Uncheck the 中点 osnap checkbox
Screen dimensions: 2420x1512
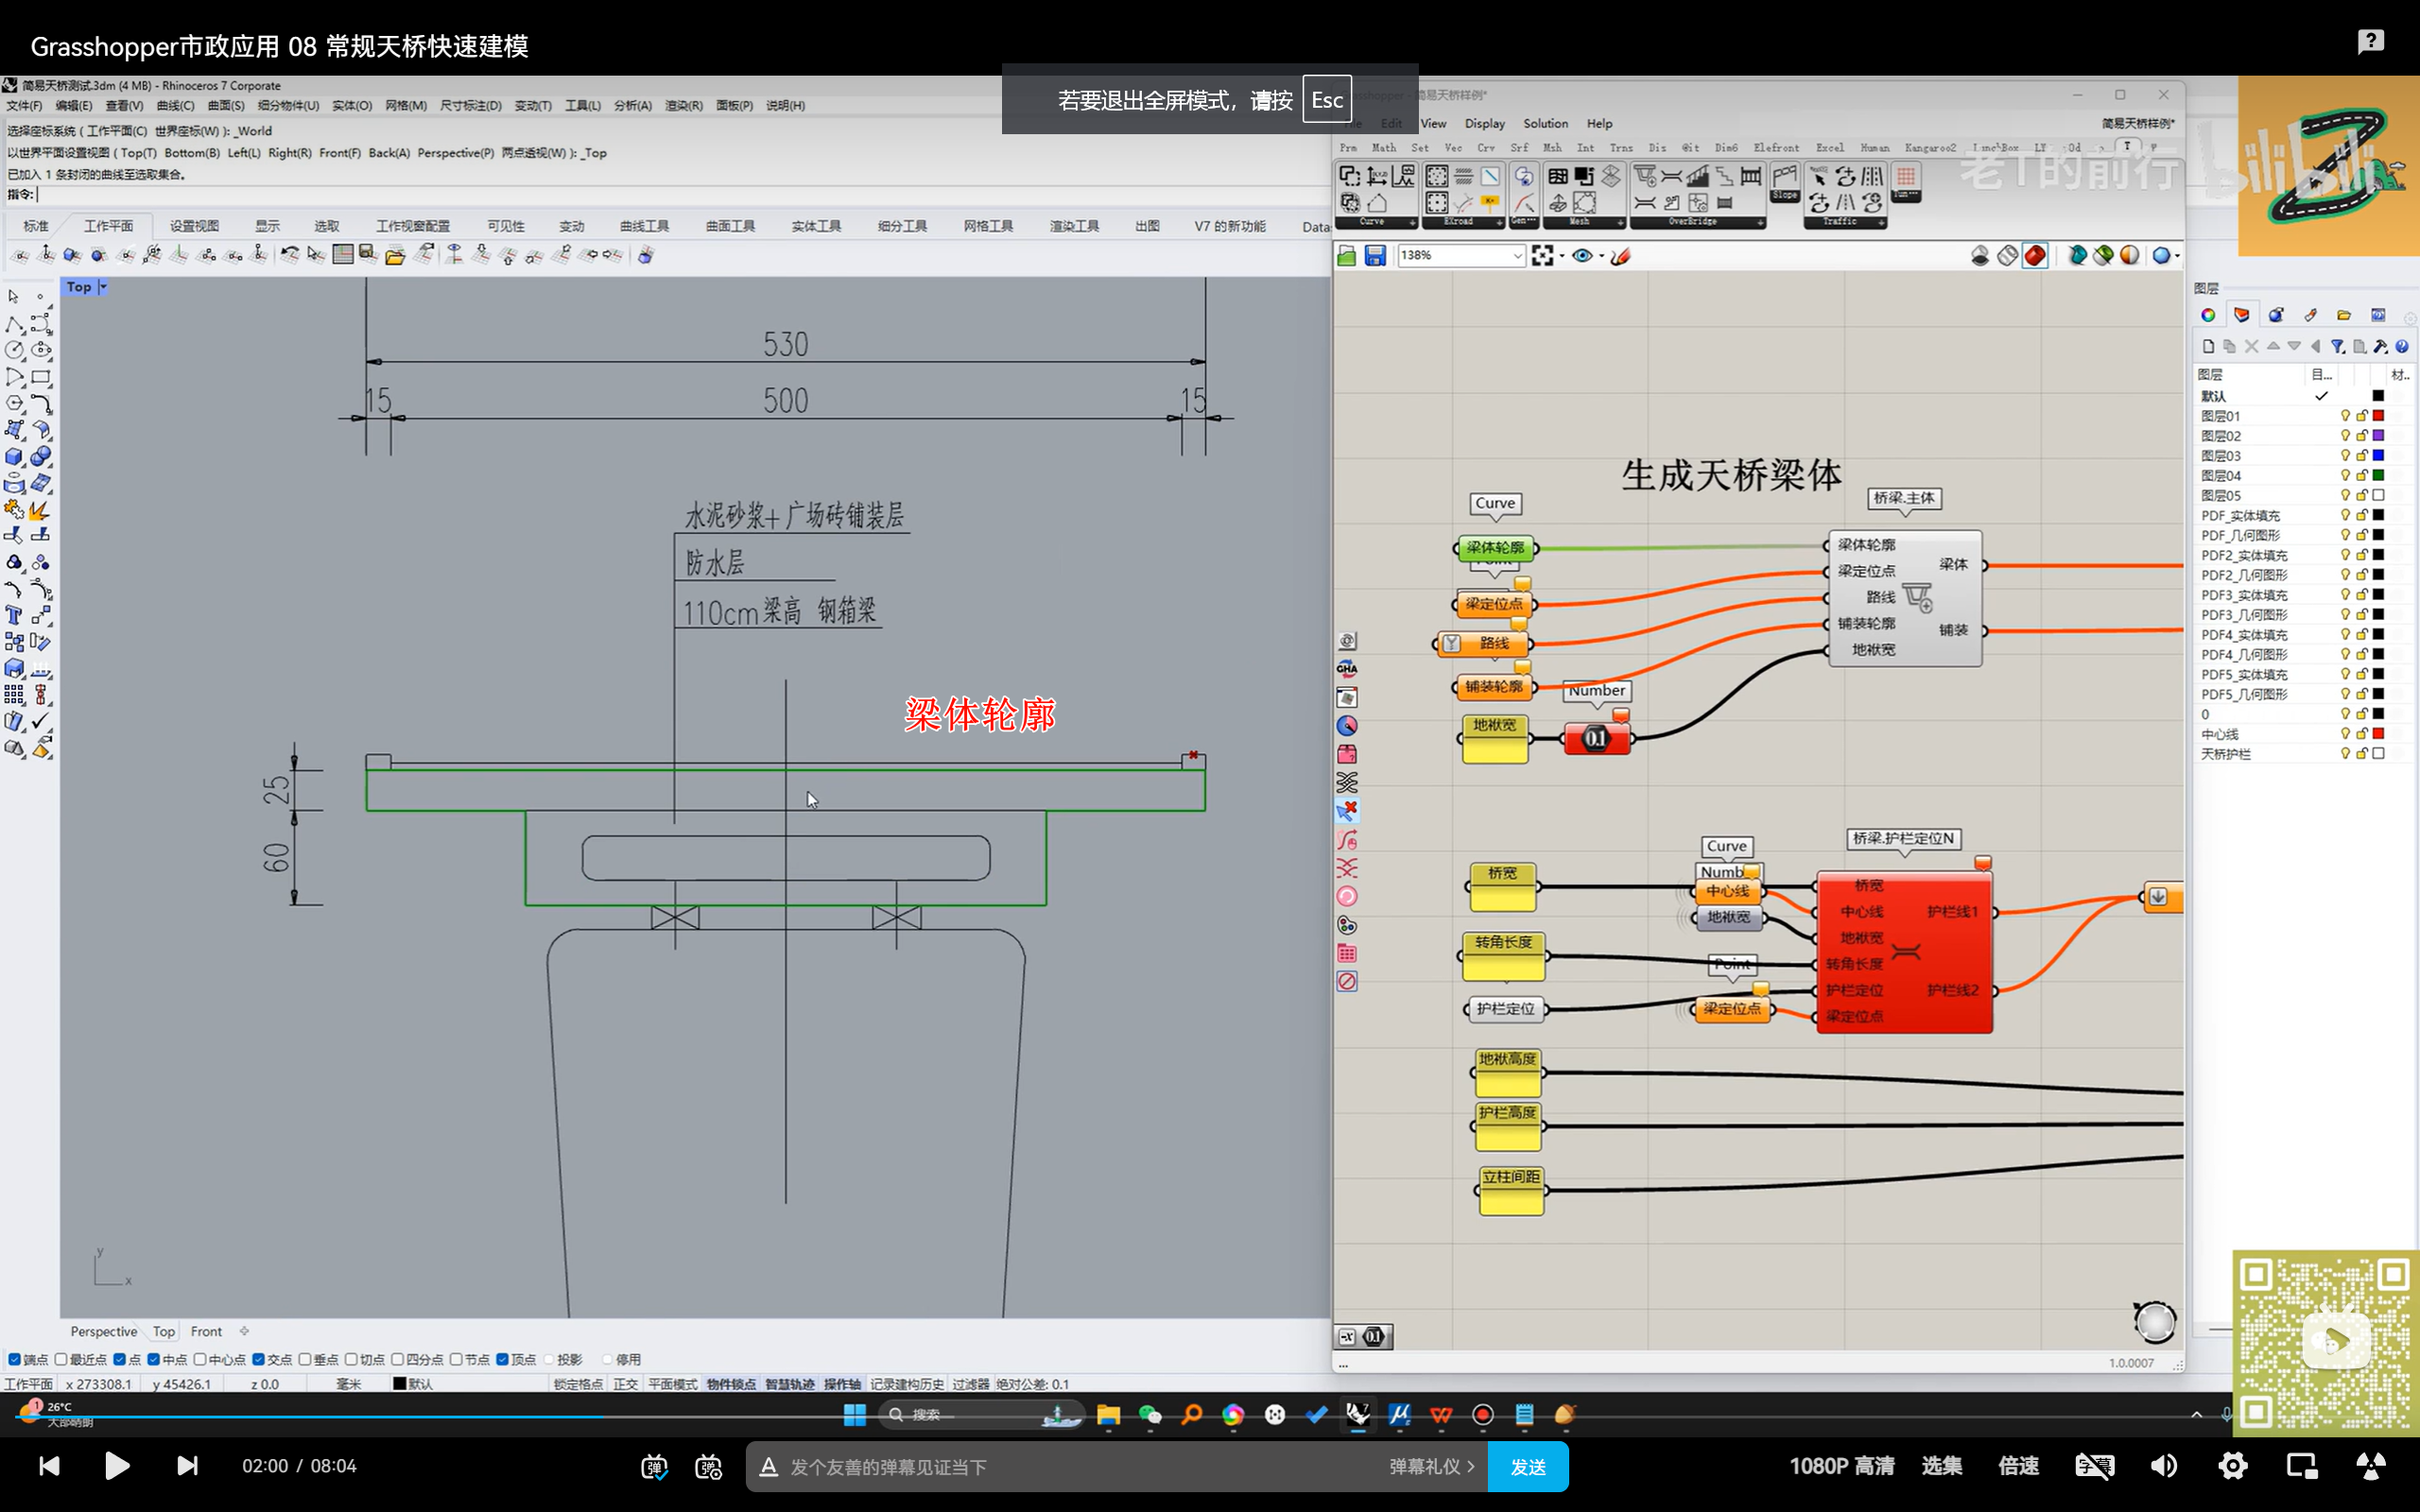tap(154, 1359)
